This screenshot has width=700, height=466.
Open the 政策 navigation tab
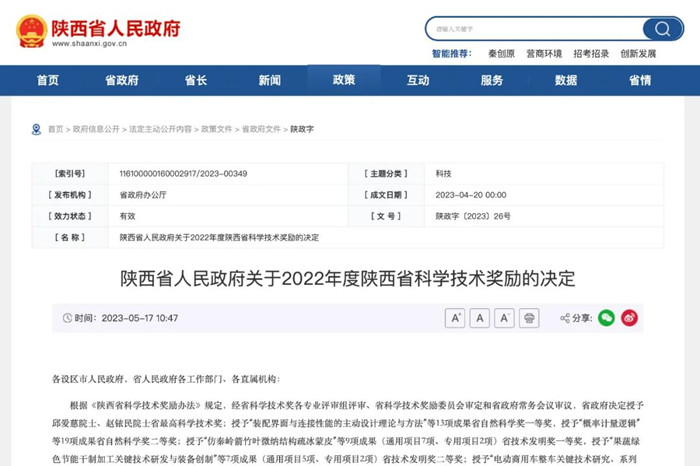pyautogui.click(x=344, y=80)
